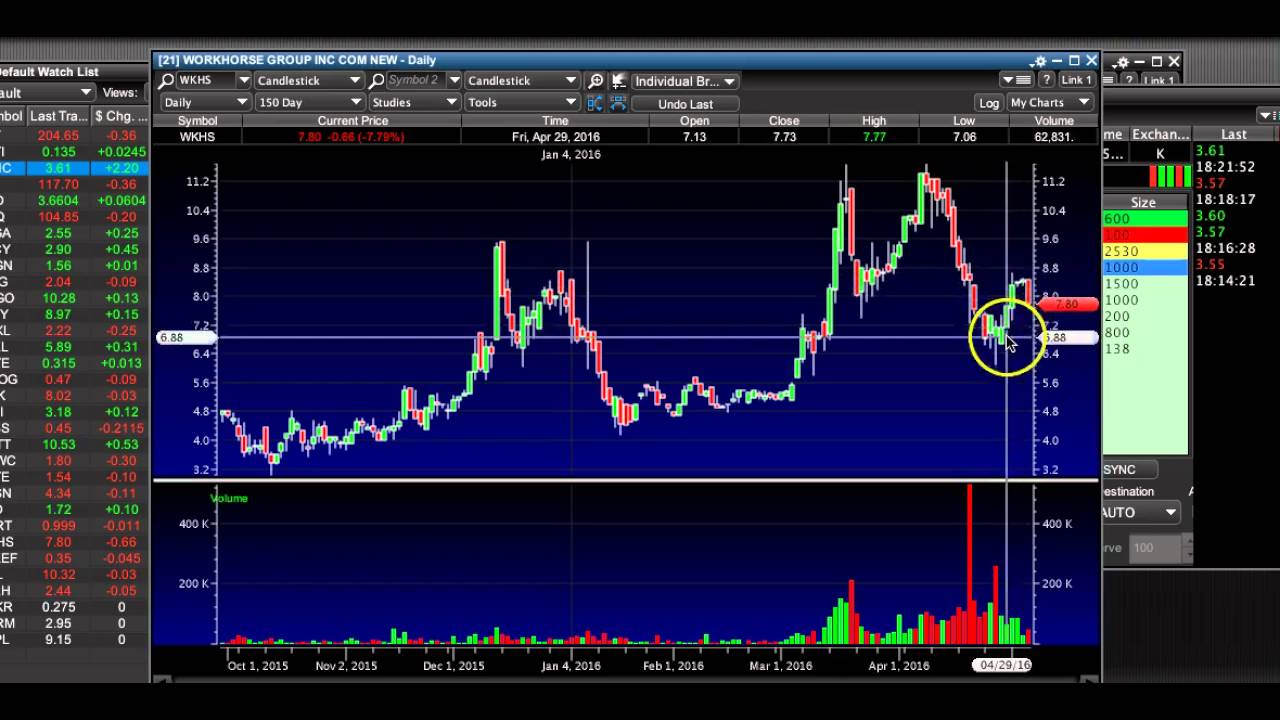Open the chart's question mark help button
Image resolution: width=1280 pixels, height=720 pixels.
click(x=1046, y=80)
